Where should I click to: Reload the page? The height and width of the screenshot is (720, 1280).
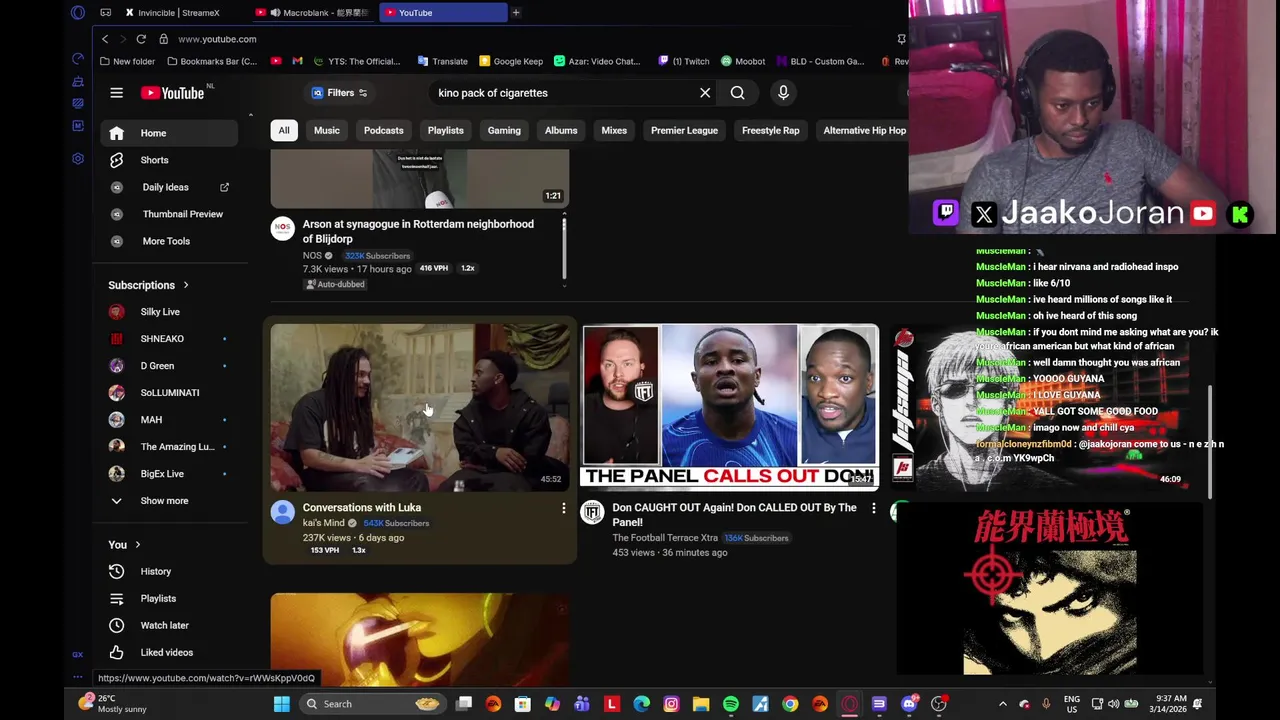[141, 39]
